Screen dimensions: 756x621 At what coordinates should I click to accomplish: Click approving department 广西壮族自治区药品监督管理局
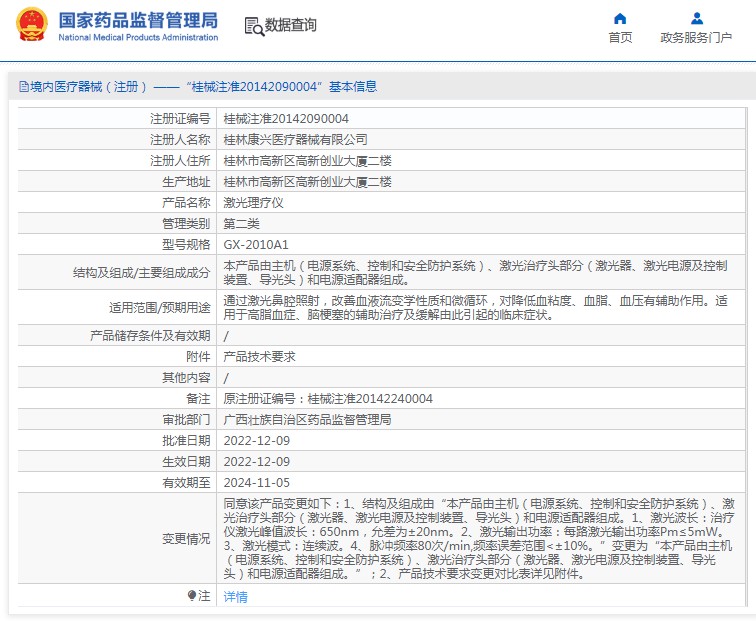(307, 420)
